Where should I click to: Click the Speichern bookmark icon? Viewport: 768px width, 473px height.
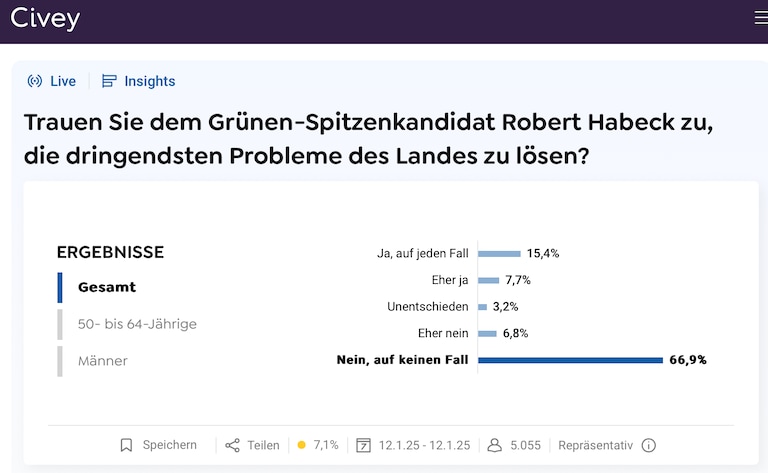coord(126,445)
